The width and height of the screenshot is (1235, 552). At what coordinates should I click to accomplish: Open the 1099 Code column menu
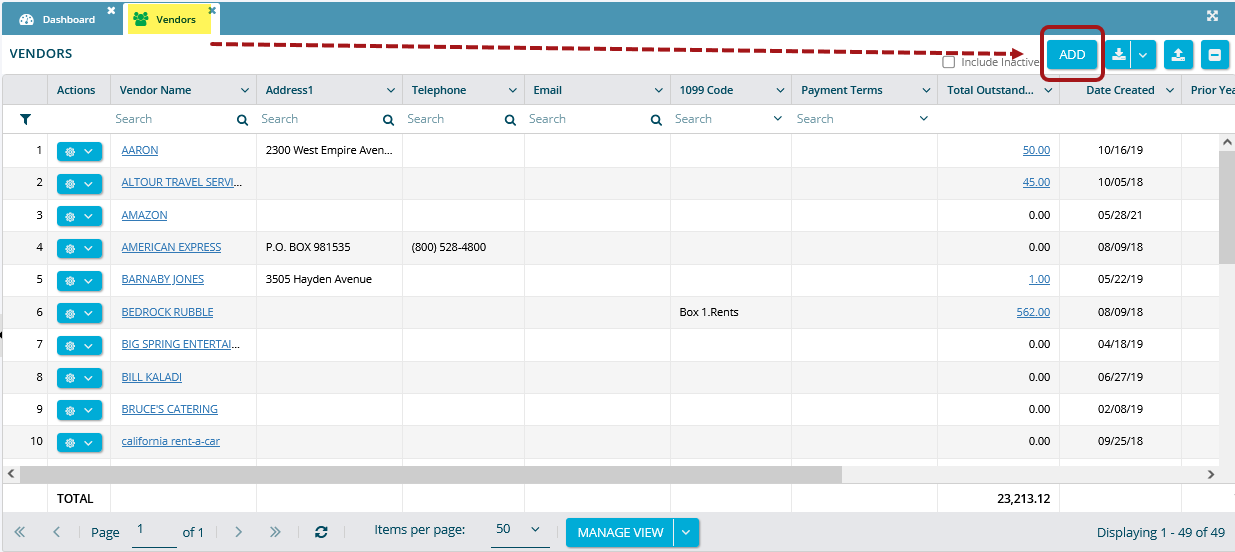point(780,90)
